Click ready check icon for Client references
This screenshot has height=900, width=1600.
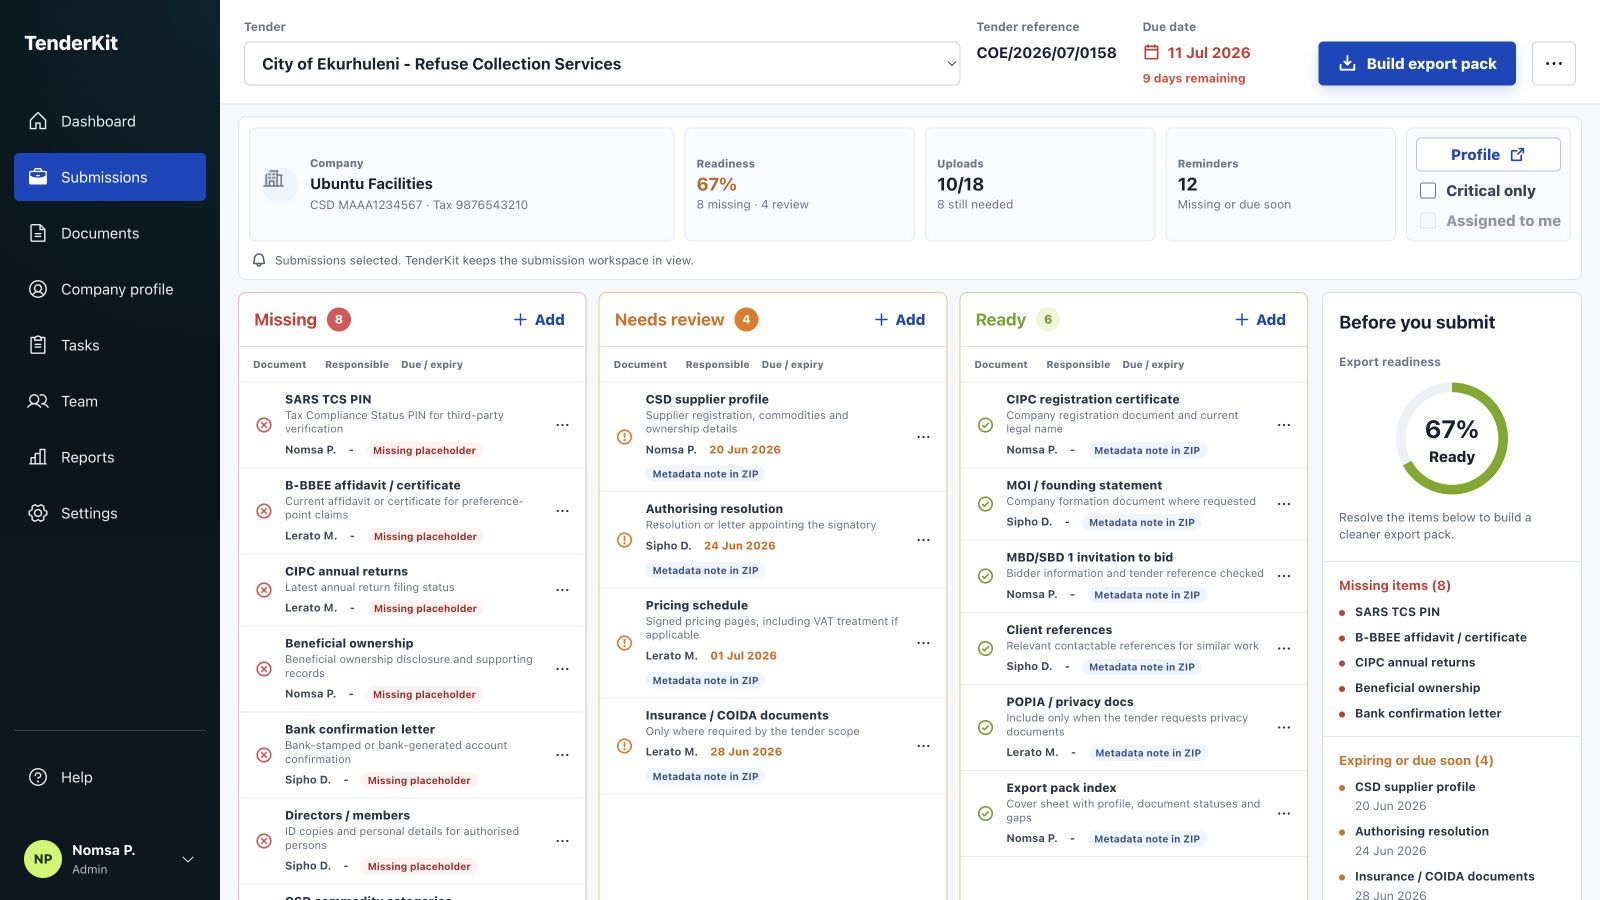985,648
